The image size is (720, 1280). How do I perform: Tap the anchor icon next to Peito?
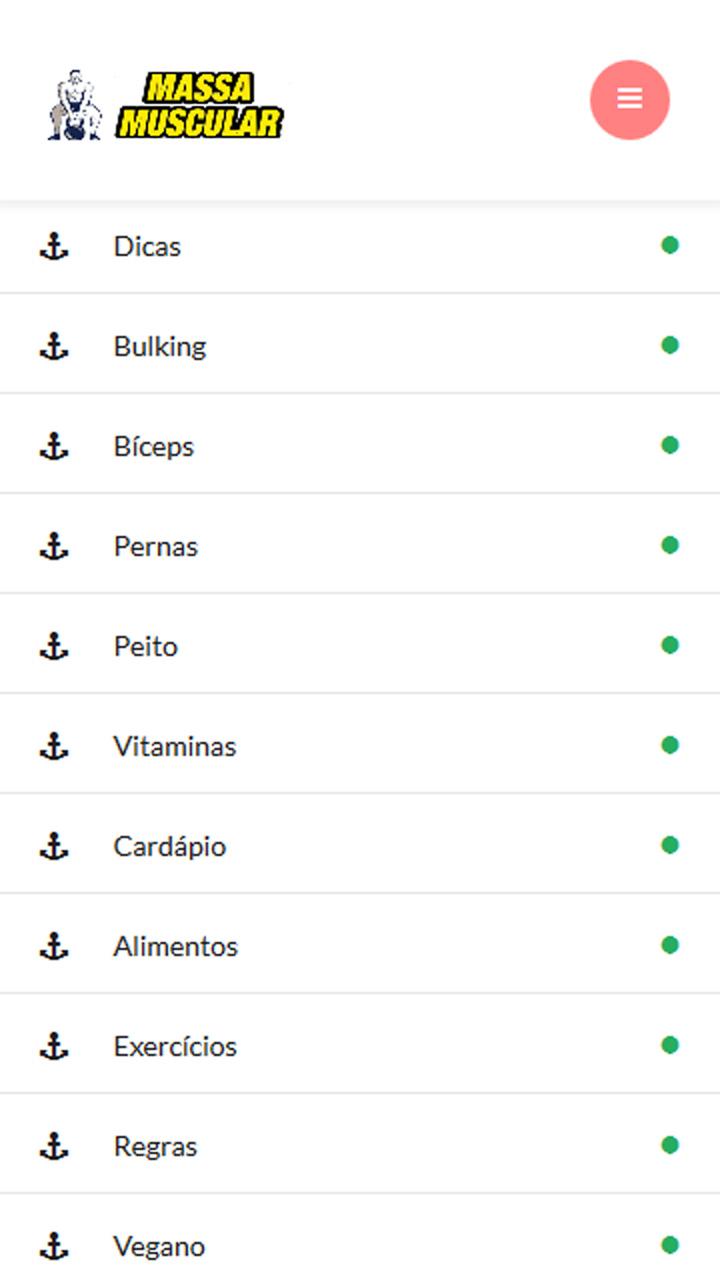54,647
